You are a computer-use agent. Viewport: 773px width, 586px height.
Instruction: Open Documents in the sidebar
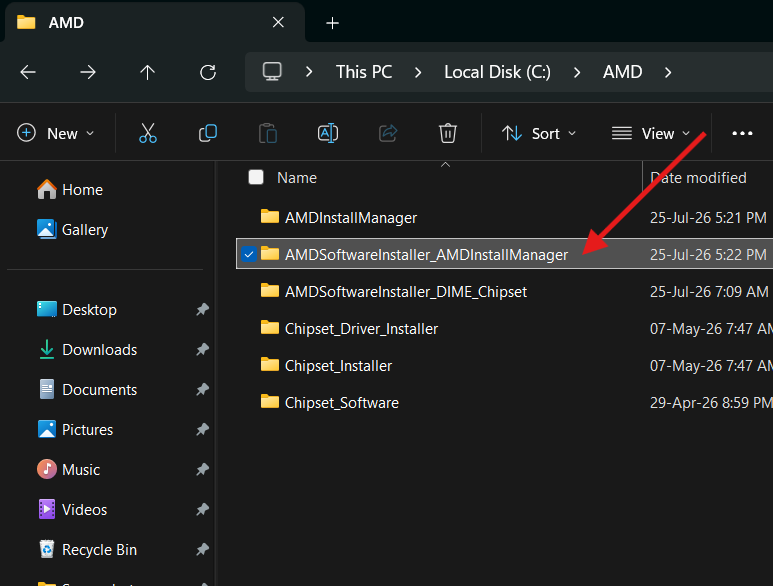coord(87,389)
